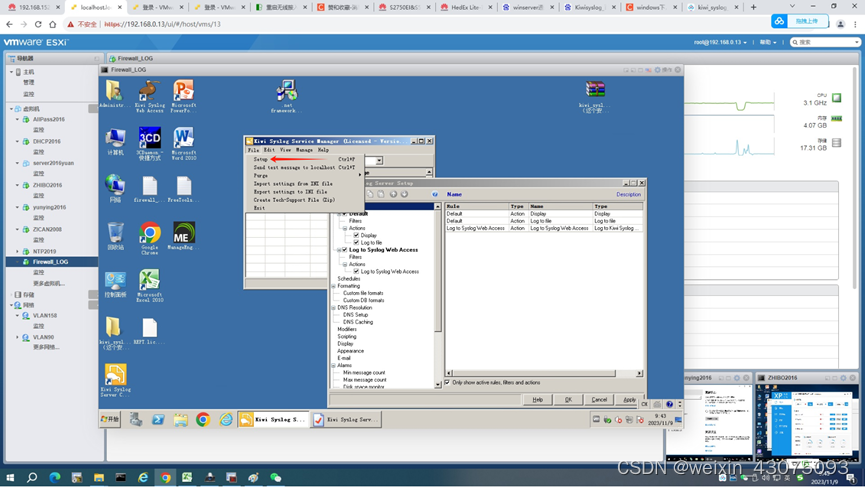The height and width of the screenshot is (487, 865).
Task: Click the Help button in Setup dialog
Action: 537,399
